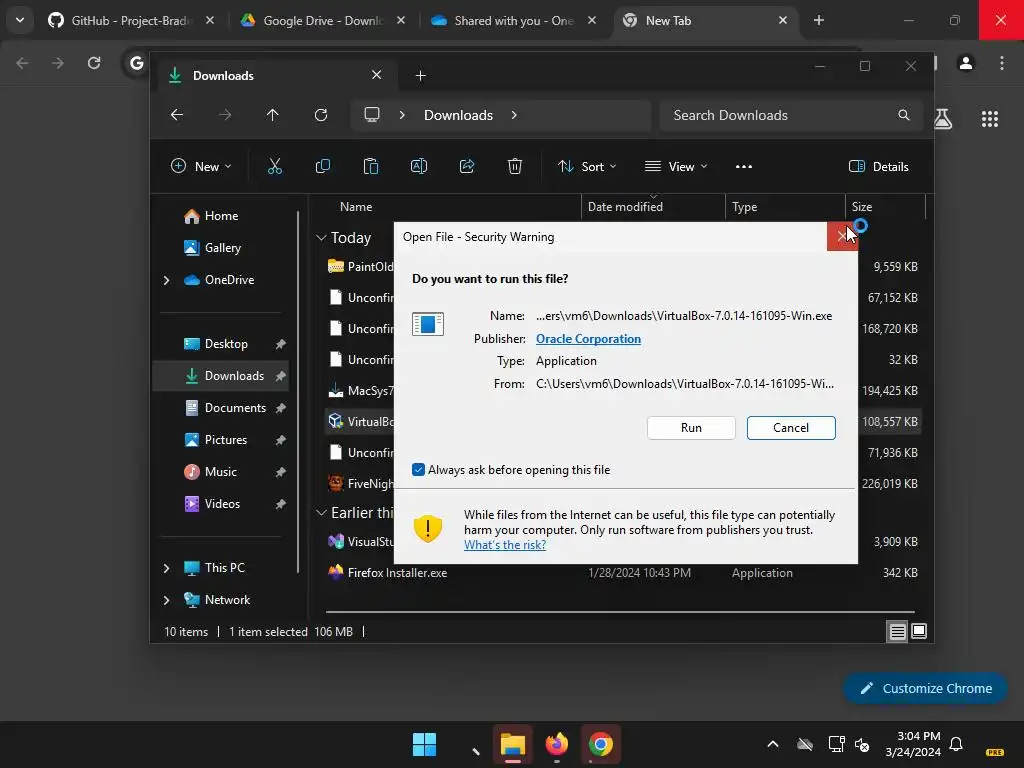Open the View dropdown
The width and height of the screenshot is (1024, 768).
point(676,167)
